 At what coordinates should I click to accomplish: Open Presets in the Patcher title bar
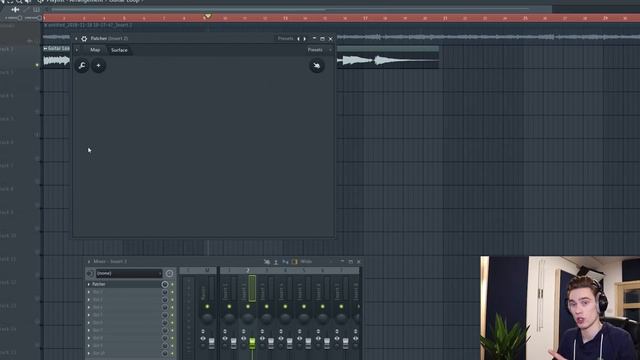pyautogui.click(x=285, y=38)
